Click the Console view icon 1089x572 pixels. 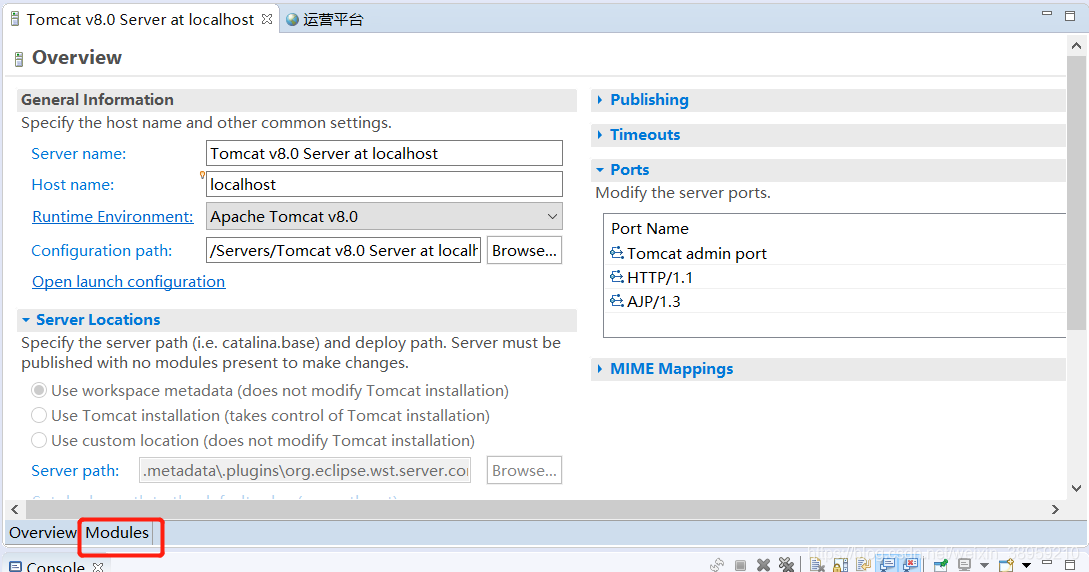click(x=15, y=566)
